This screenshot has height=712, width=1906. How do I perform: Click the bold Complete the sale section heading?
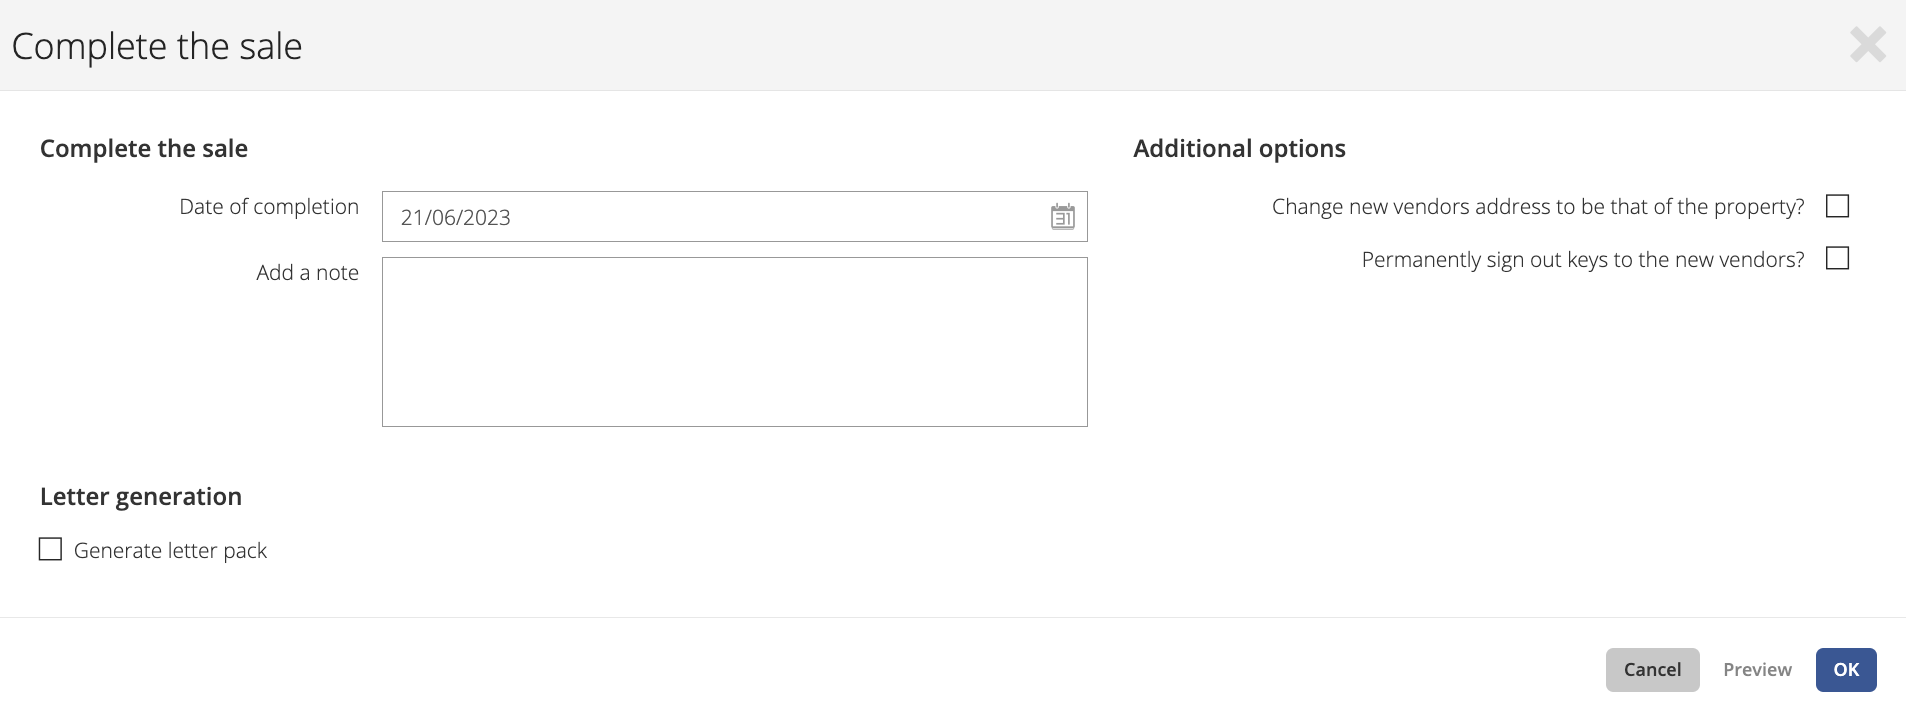[x=144, y=149]
